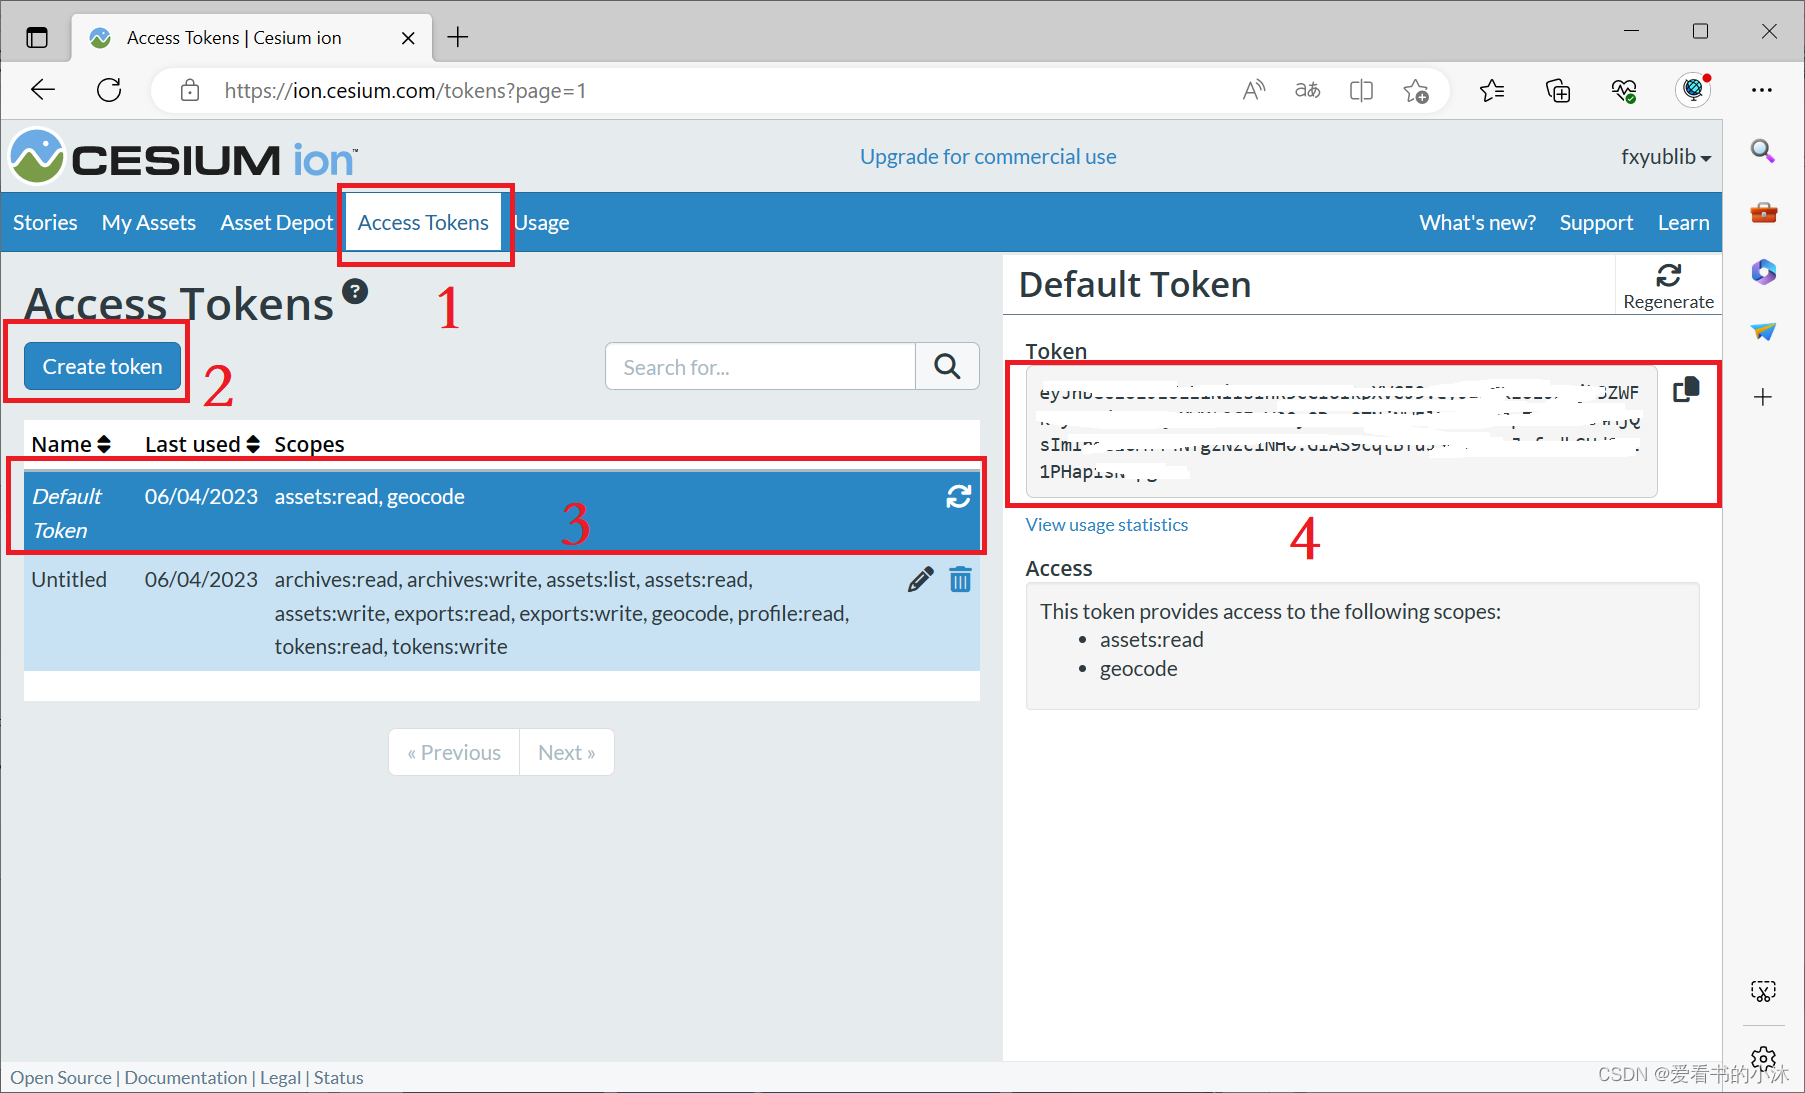Open the translate icon in address bar

pyautogui.click(x=1307, y=91)
